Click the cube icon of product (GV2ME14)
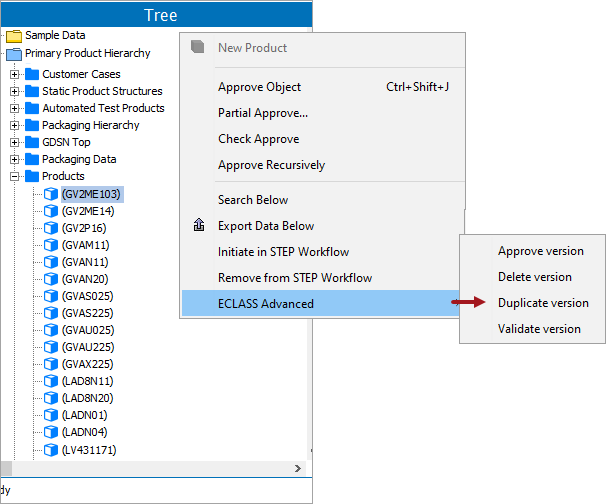The height and width of the screenshot is (504, 606). coord(51,211)
